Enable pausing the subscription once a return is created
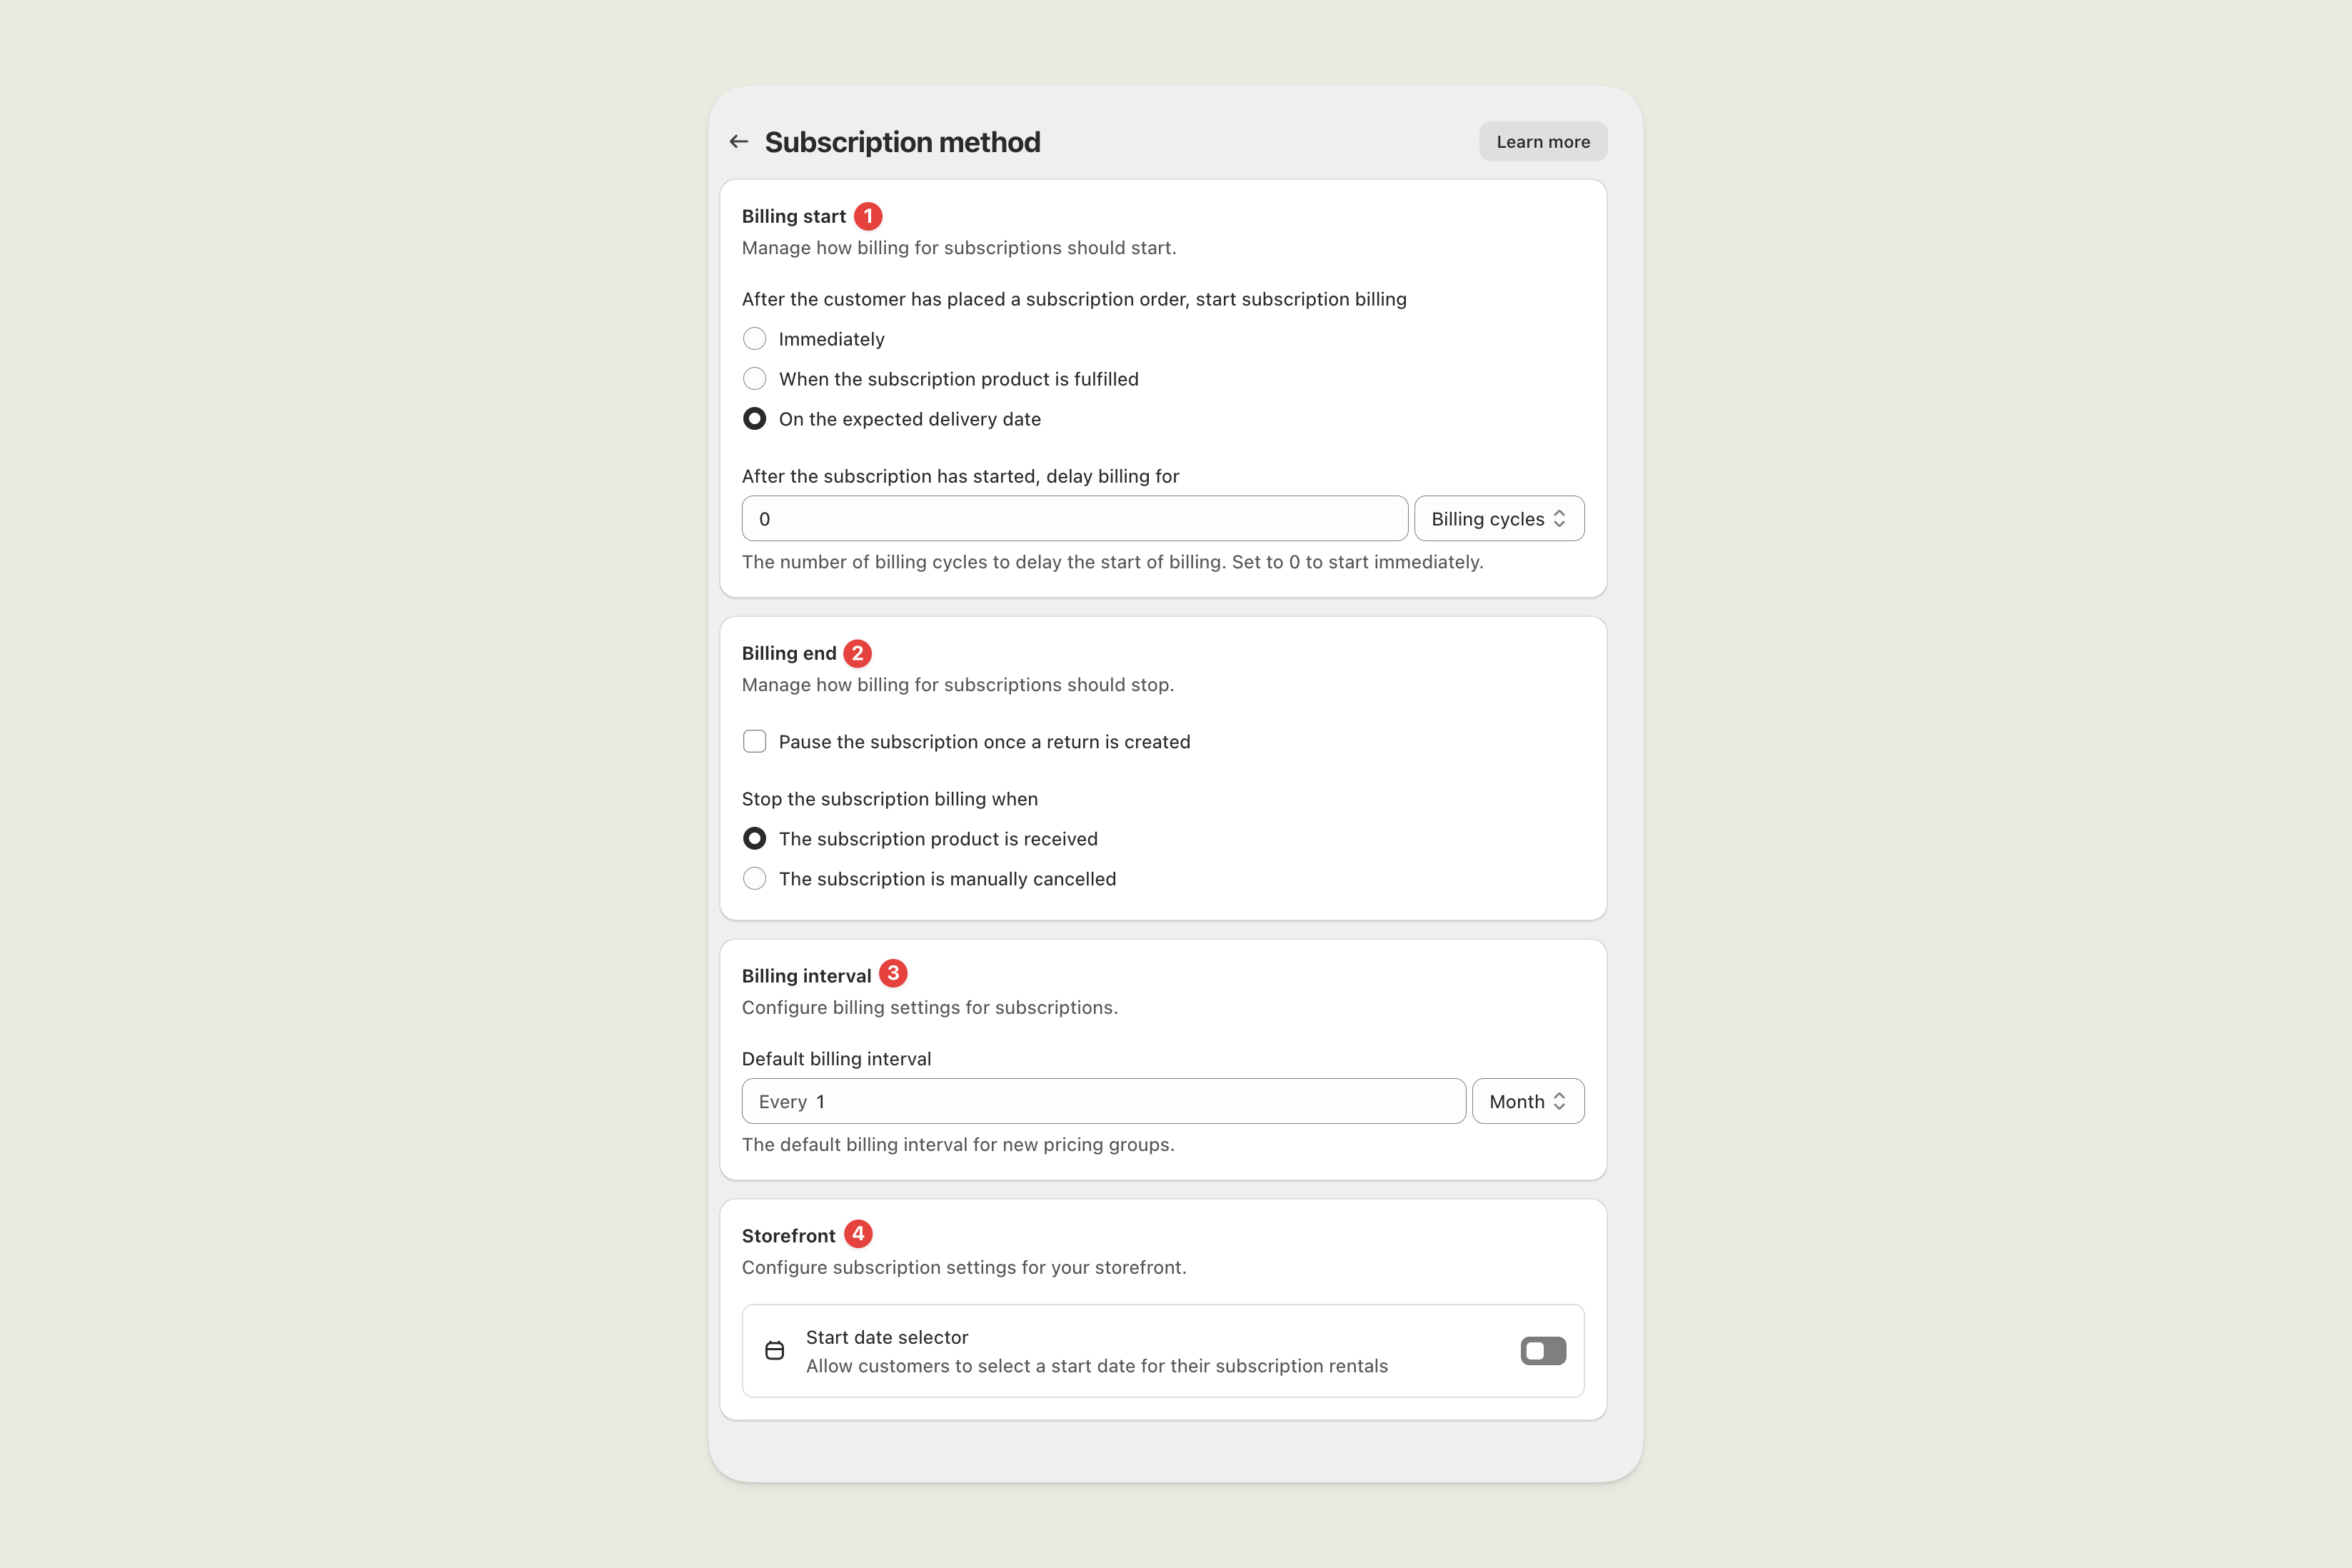Screen dimensions: 2352x1568 coord(754,741)
